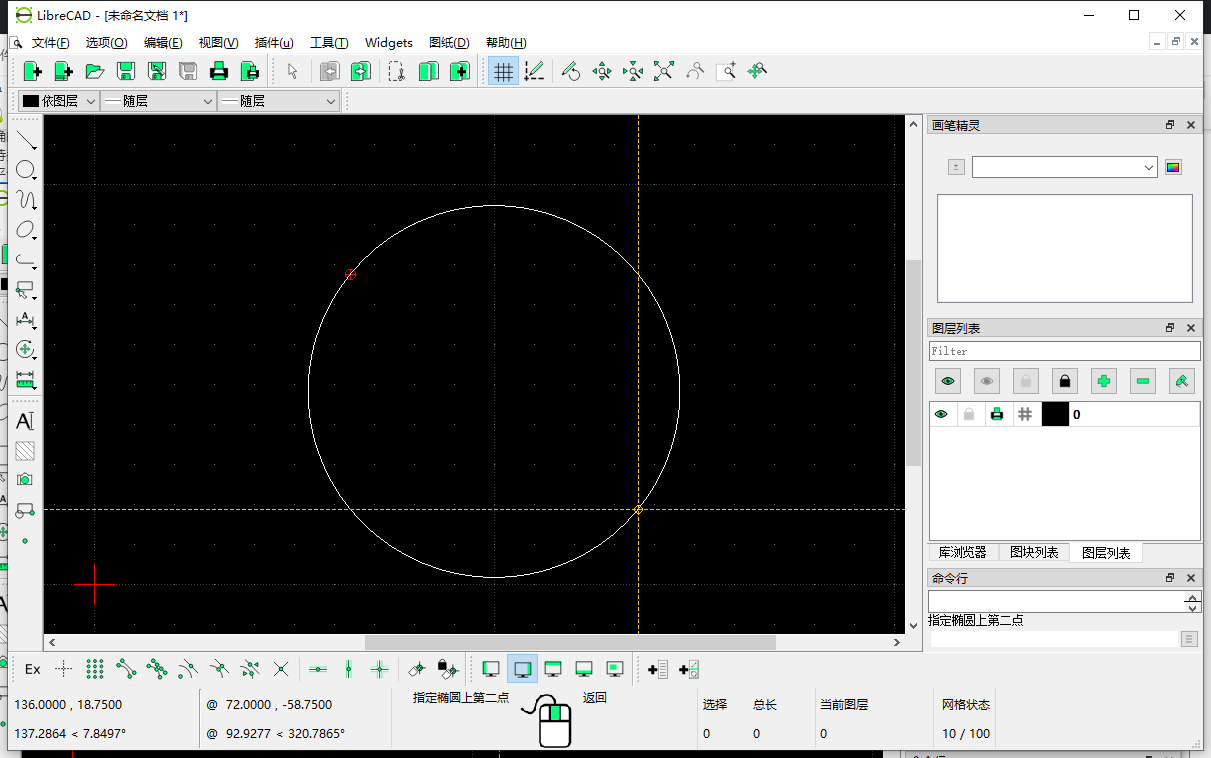Open the 选项 menu
The width and height of the screenshot is (1211, 758).
click(106, 43)
